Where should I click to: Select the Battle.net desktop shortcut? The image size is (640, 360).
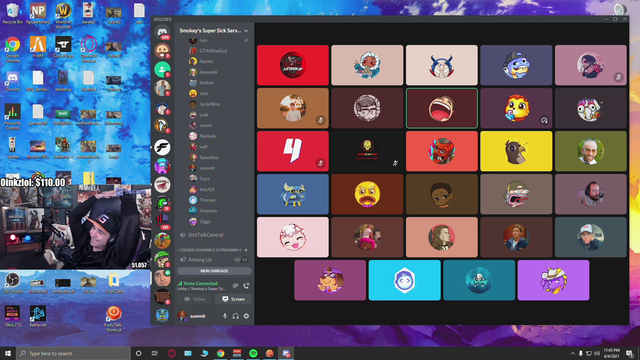pos(38,316)
